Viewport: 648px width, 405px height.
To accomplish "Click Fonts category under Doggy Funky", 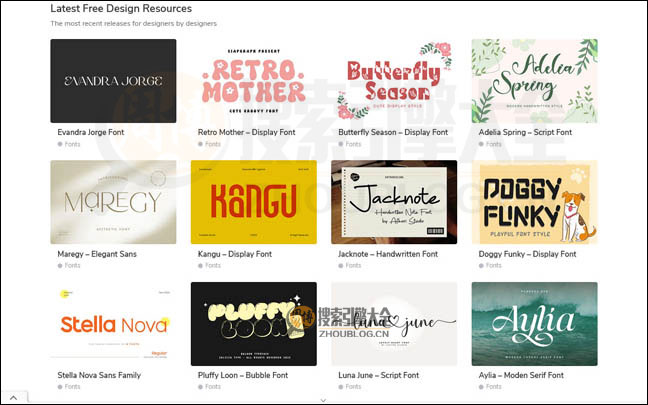I will 493,265.
